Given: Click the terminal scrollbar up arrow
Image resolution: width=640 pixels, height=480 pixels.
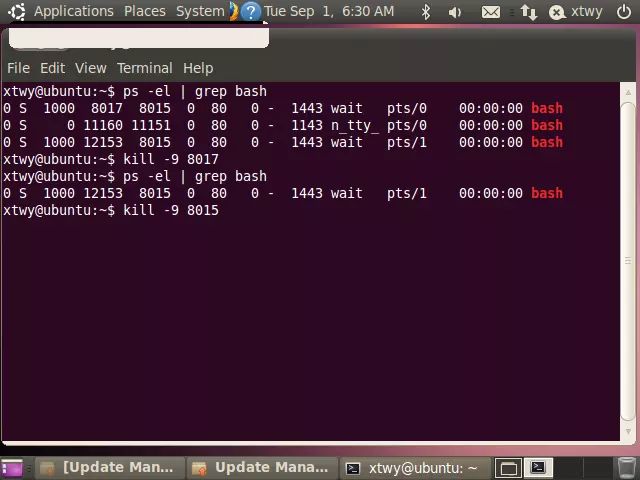Looking at the screenshot, I should 628,93.
